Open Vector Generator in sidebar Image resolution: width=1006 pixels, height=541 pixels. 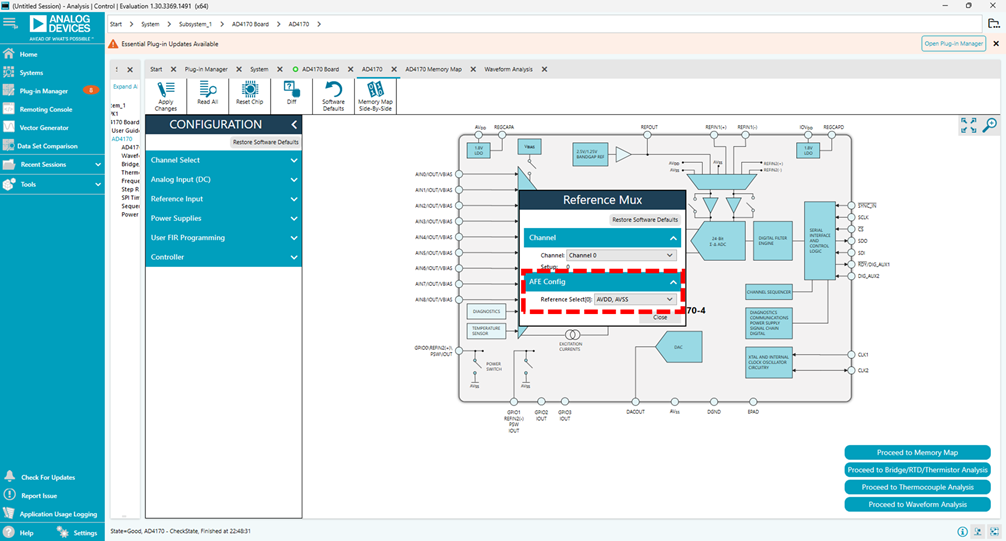(44, 127)
